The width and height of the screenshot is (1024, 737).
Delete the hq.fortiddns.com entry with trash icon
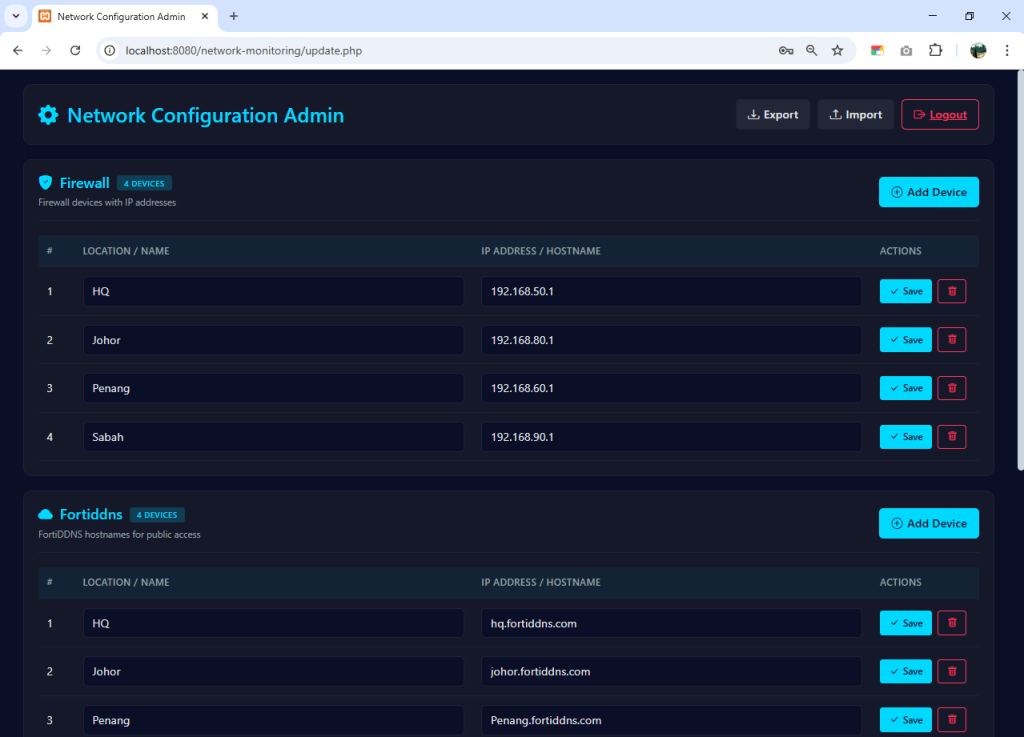coord(951,623)
